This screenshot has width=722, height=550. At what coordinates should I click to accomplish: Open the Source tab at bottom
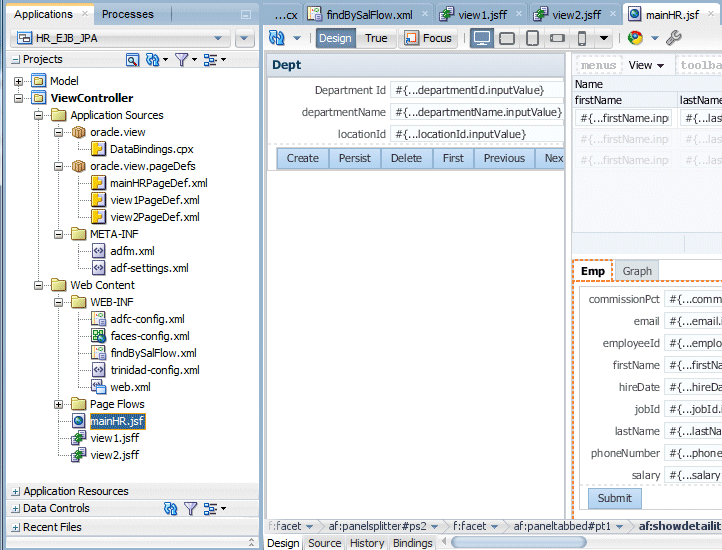coord(325,543)
